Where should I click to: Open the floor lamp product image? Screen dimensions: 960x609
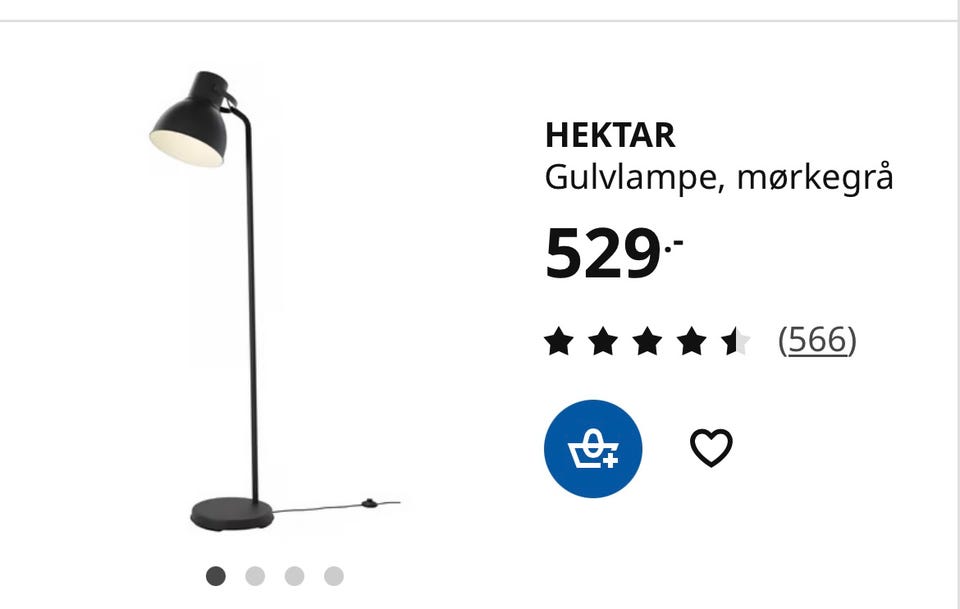[x=274, y=301]
